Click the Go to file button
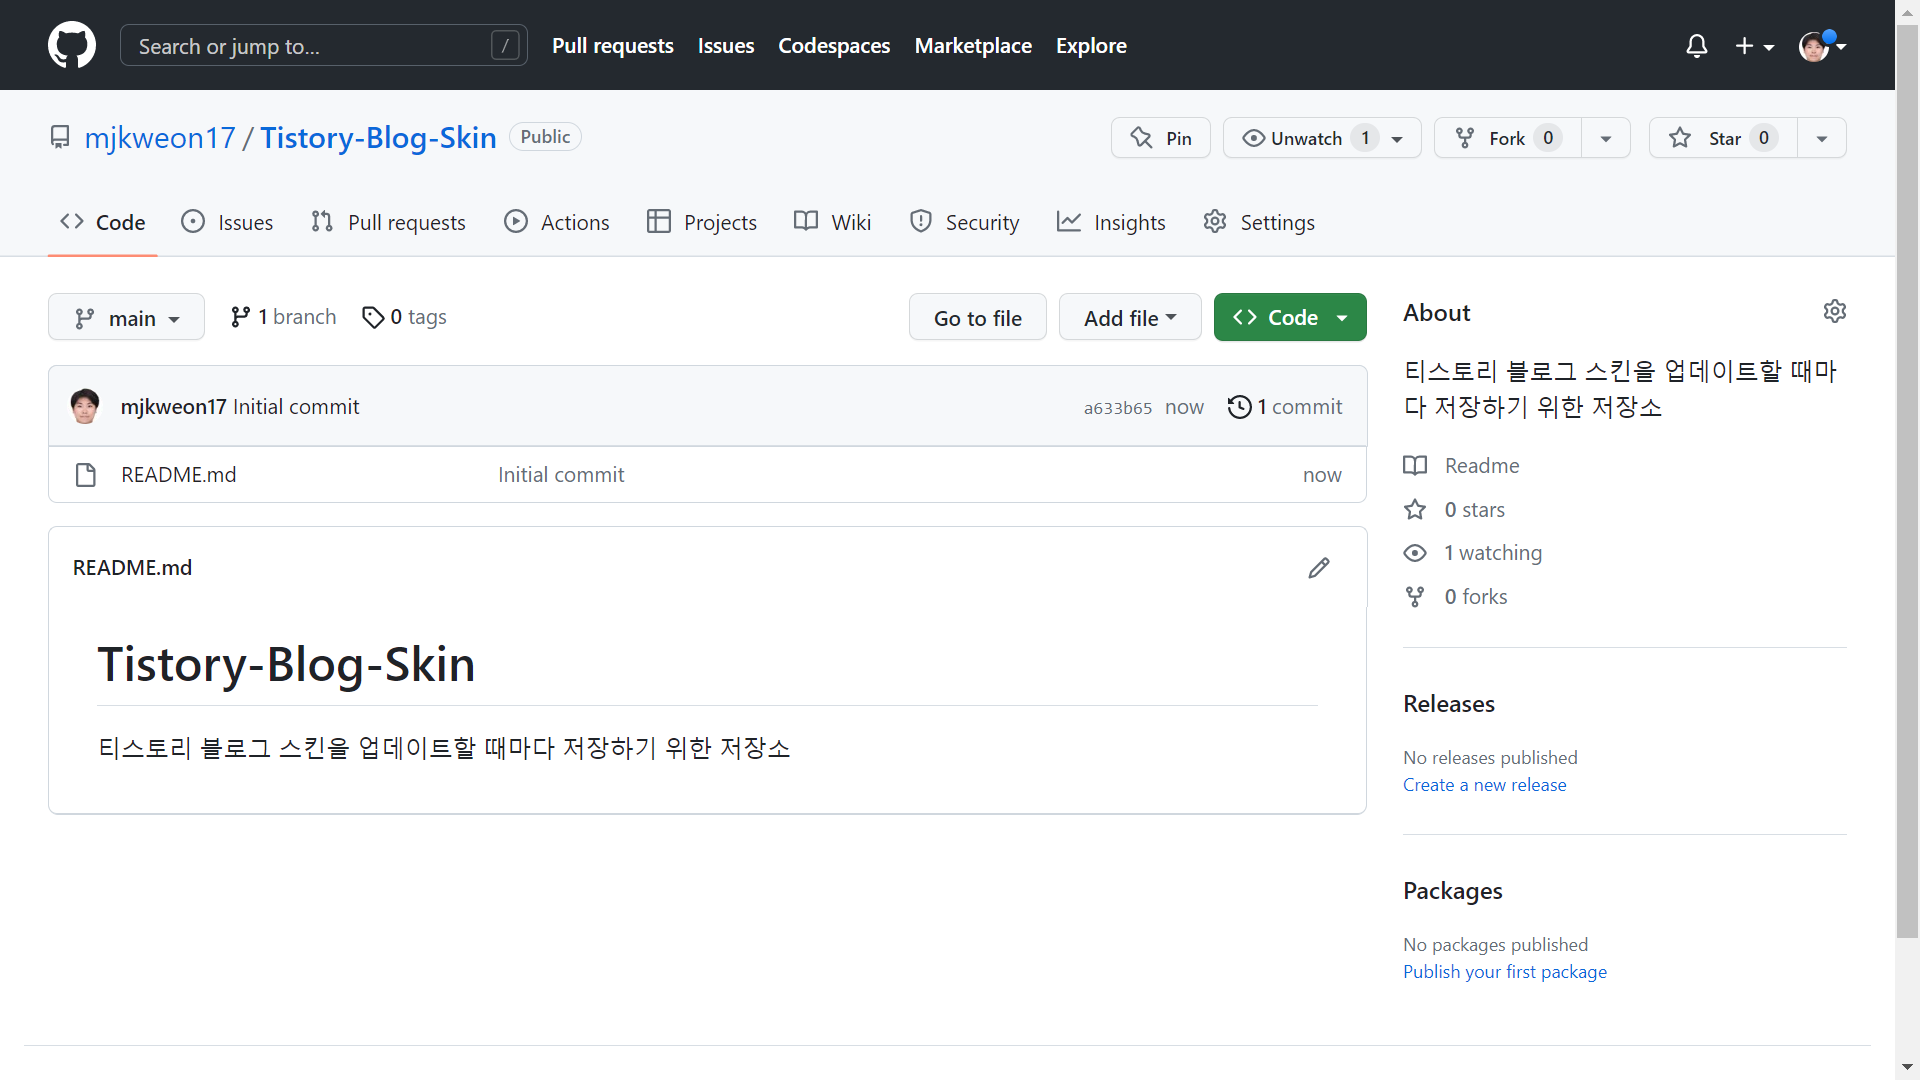 tap(977, 318)
